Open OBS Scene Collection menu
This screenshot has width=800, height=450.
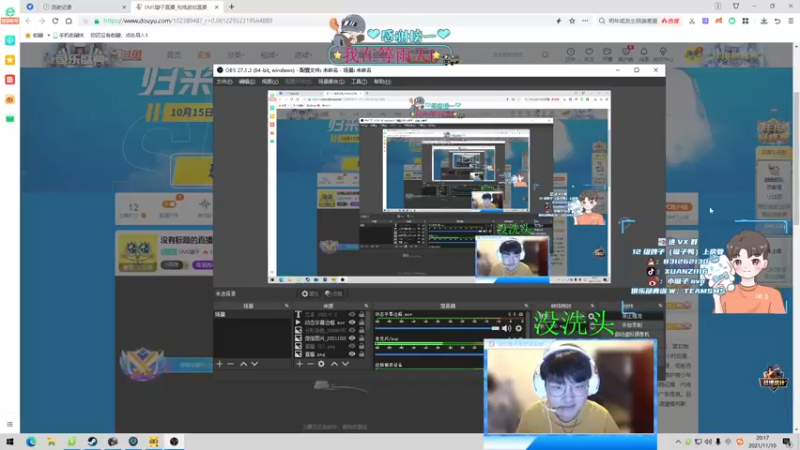point(331,82)
